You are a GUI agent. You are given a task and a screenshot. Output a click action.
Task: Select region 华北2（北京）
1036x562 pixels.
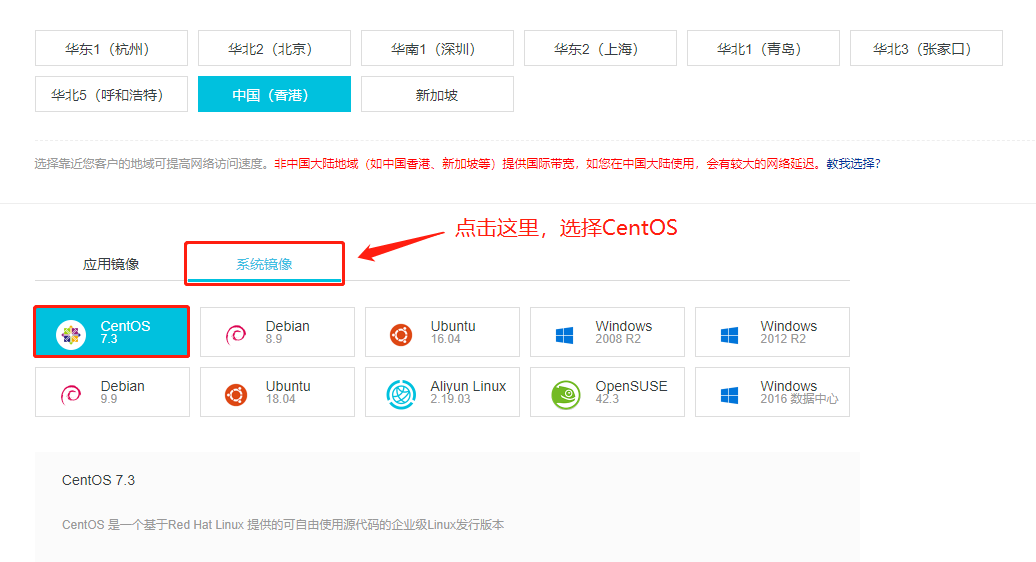click(274, 48)
